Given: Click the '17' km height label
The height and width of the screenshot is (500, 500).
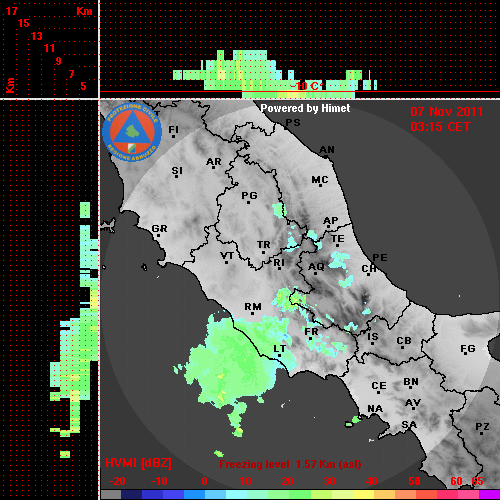Looking at the screenshot, I should click(x=11, y=11).
